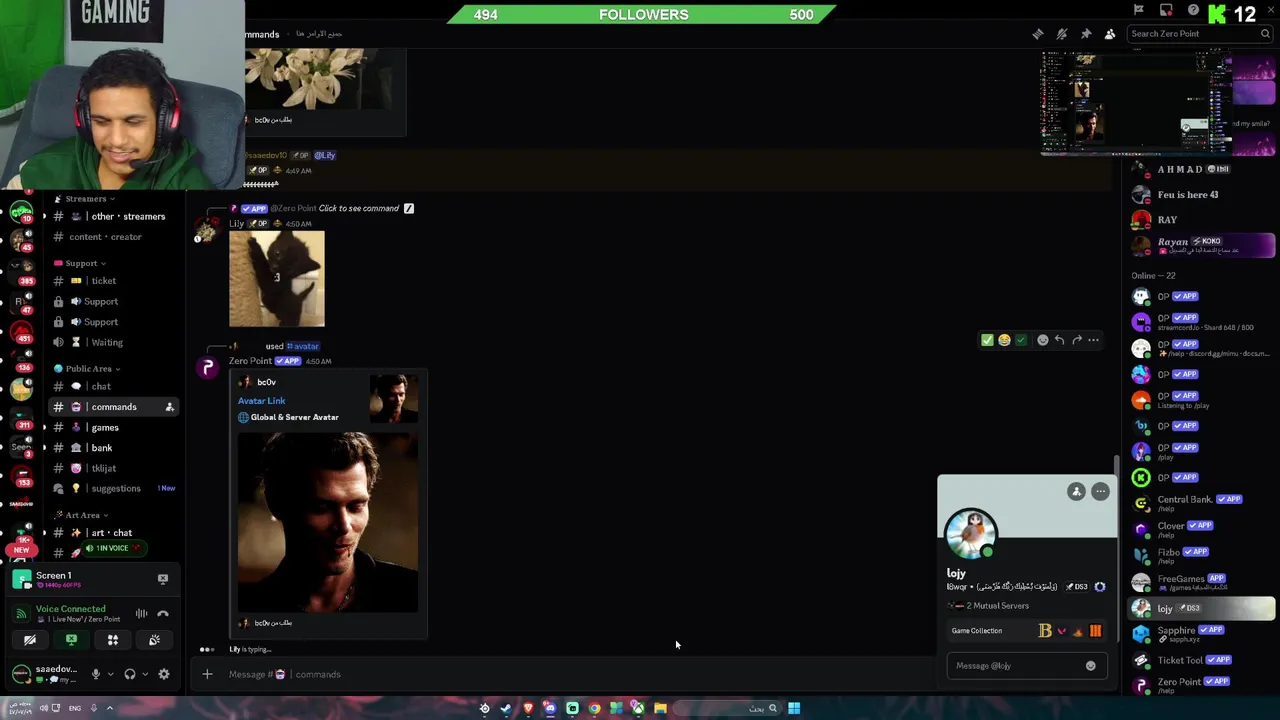This screenshot has width=1280, height=720.
Task: Open activities button in voice panel
Action: 113,640
